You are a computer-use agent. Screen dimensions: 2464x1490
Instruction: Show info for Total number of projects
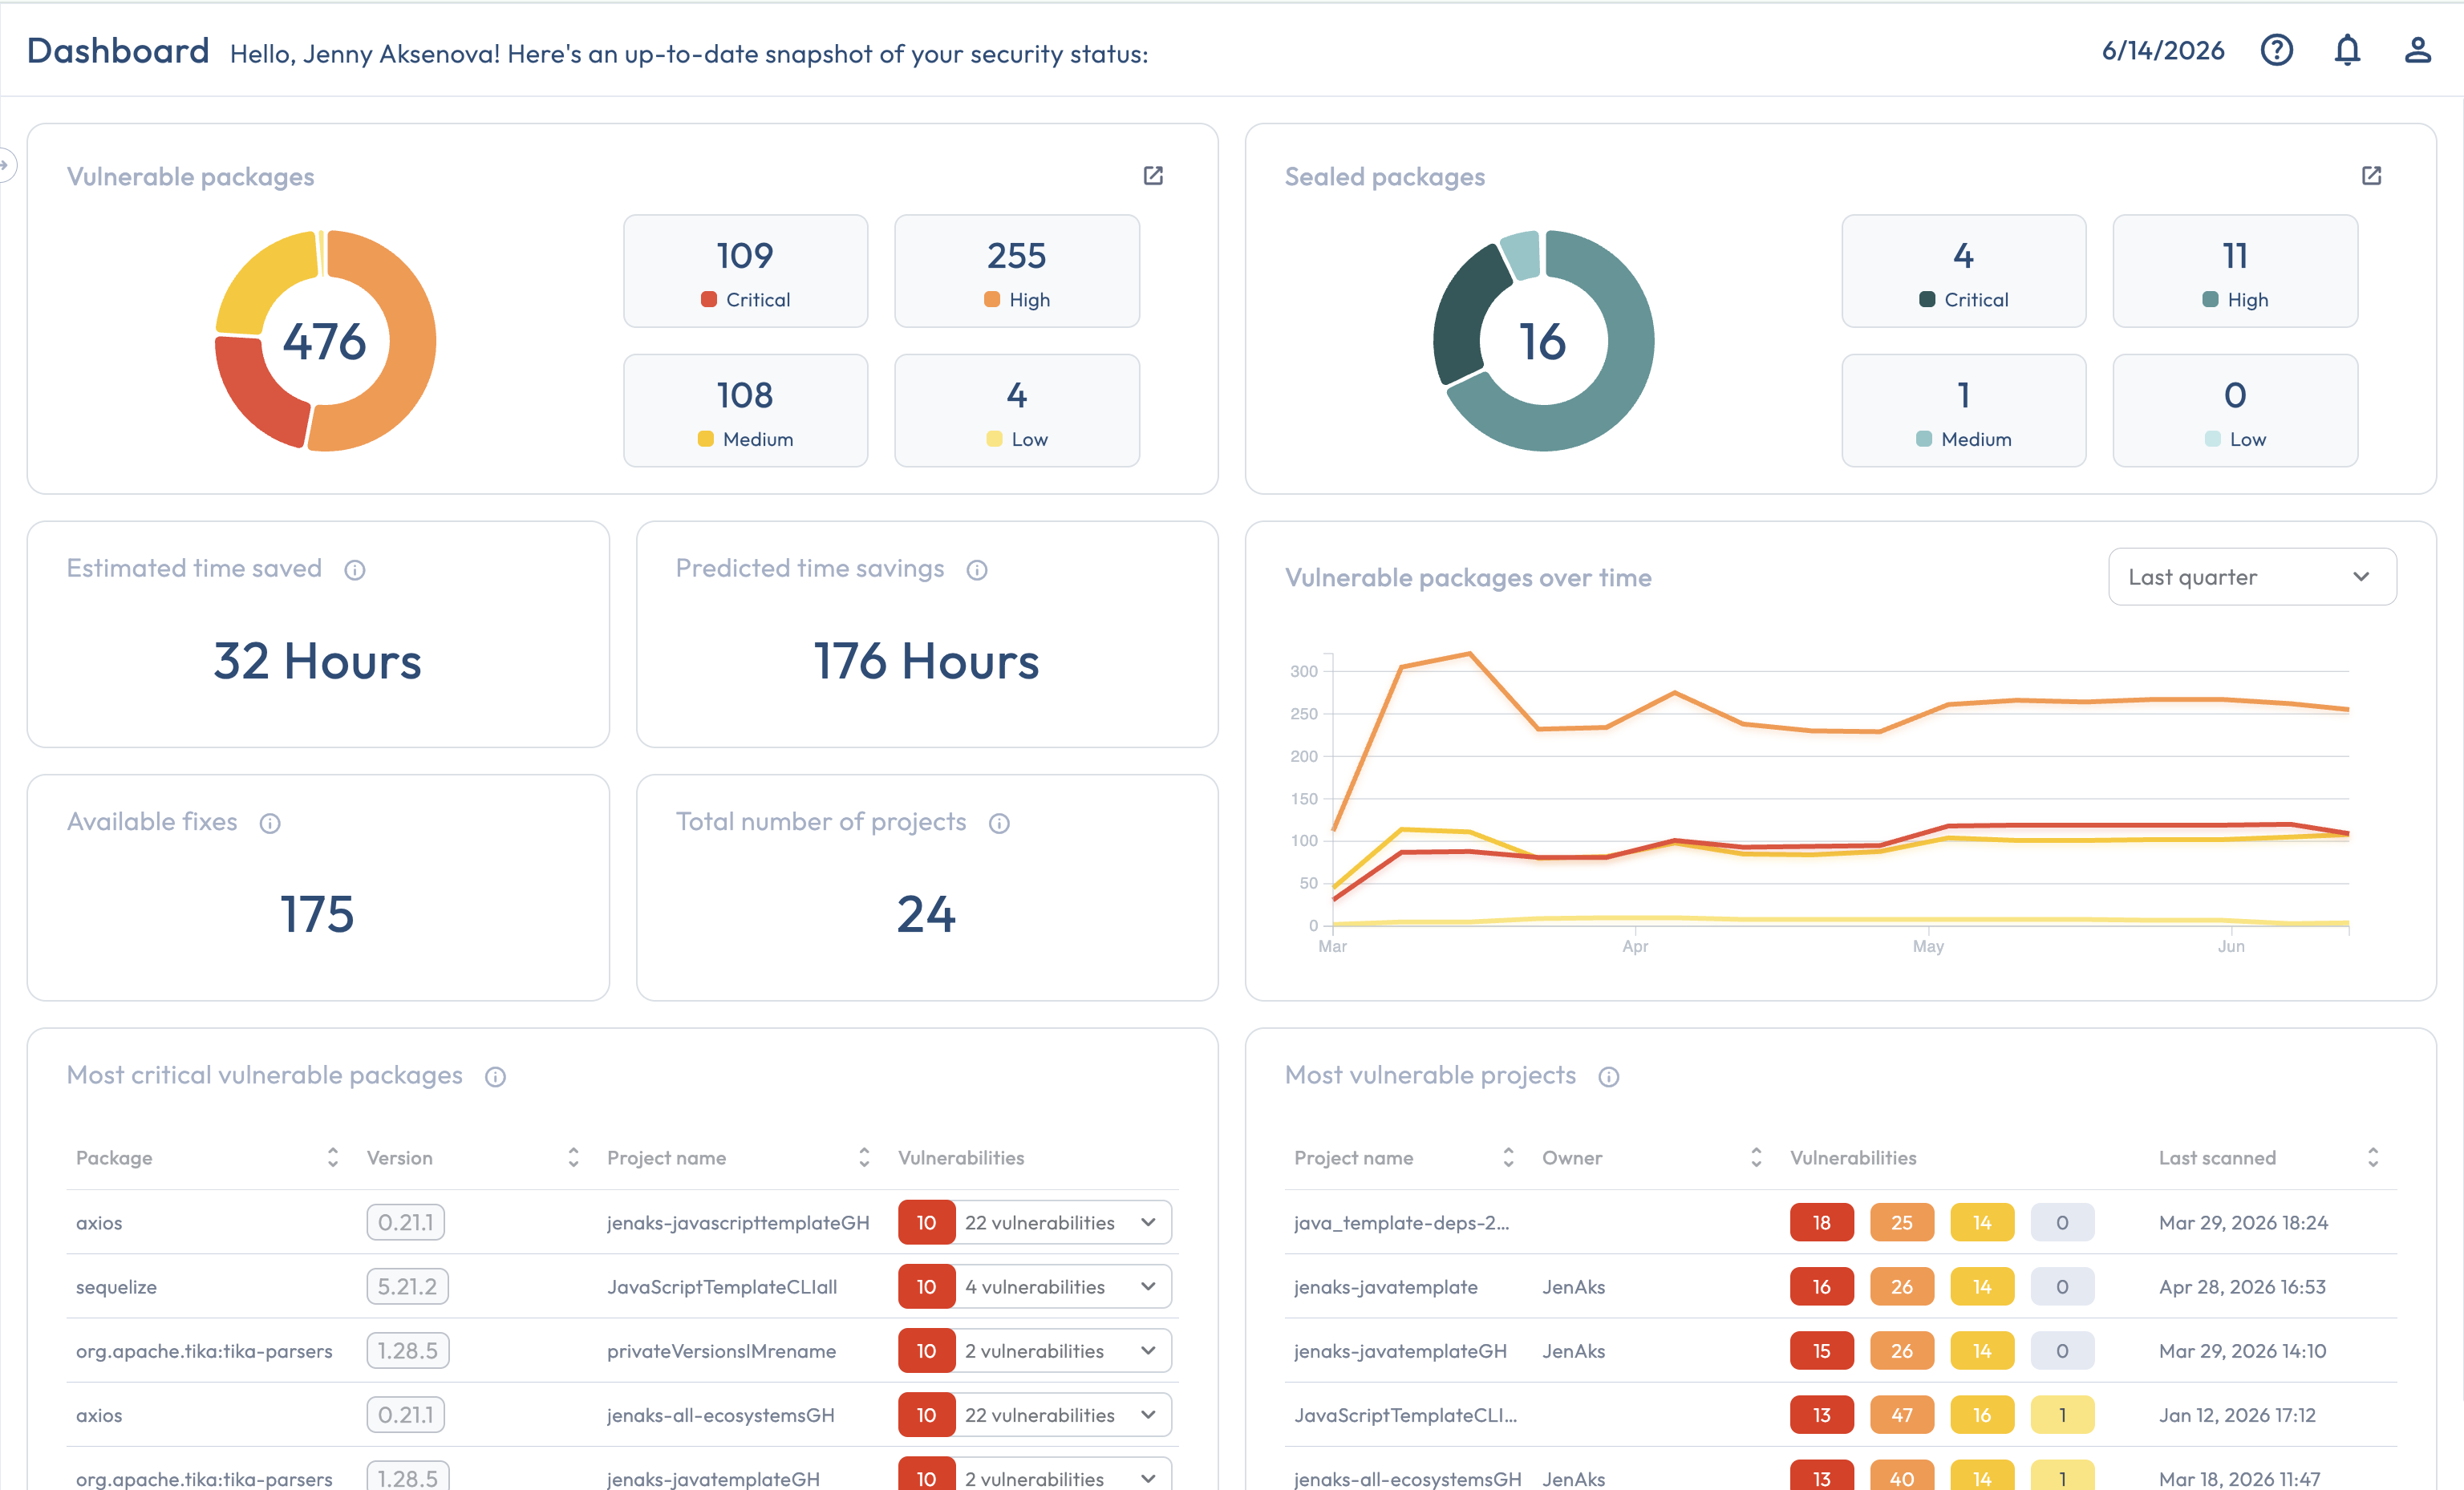tap(999, 823)
